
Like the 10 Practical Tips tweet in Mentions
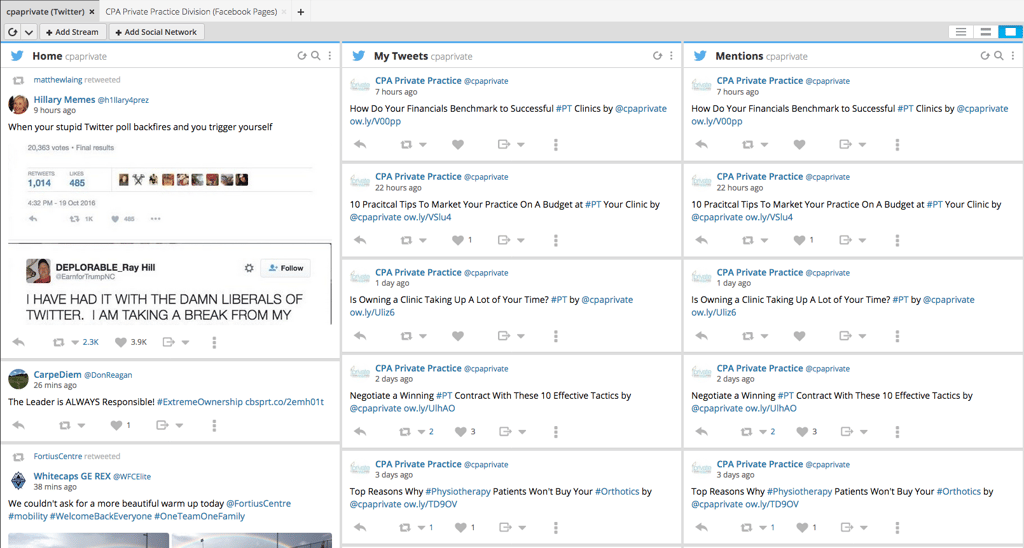coord(799,240)
